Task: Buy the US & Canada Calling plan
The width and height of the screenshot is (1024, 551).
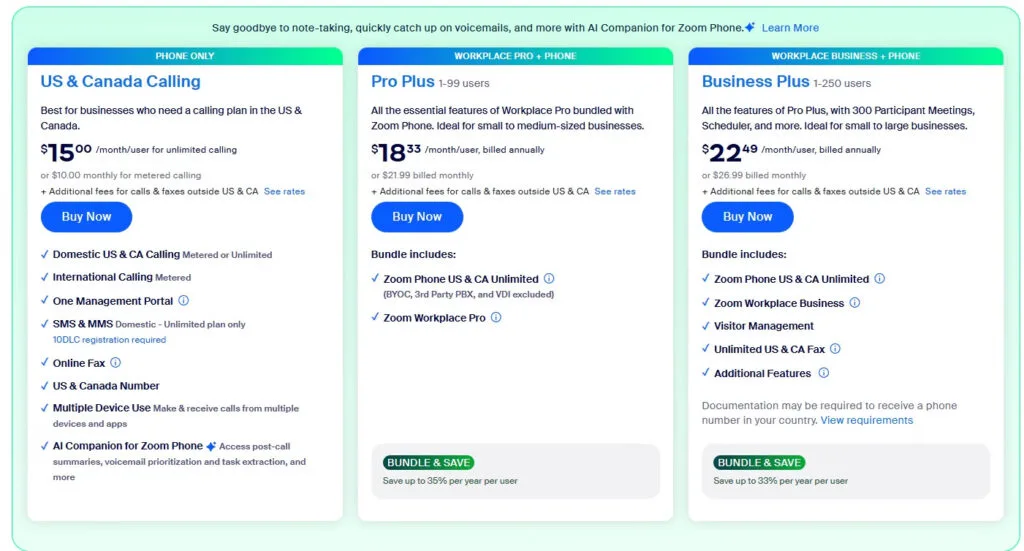Action: (x=86, y=217)
